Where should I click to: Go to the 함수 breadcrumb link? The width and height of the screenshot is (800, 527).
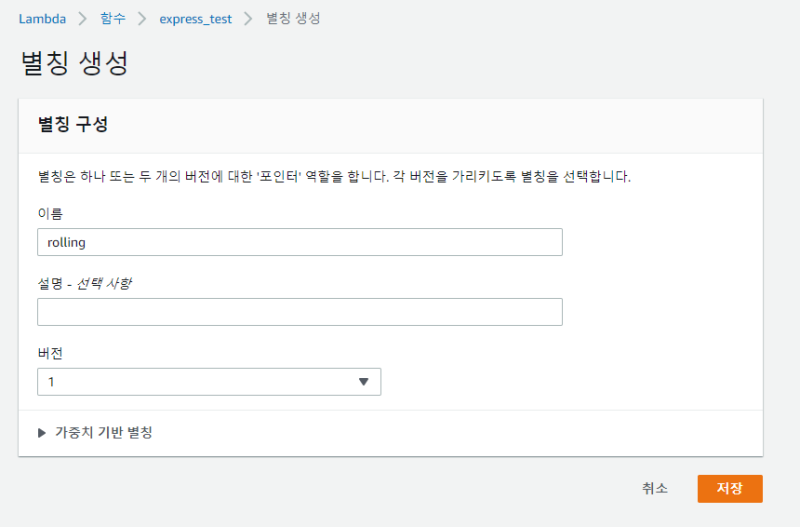[112, 19]
